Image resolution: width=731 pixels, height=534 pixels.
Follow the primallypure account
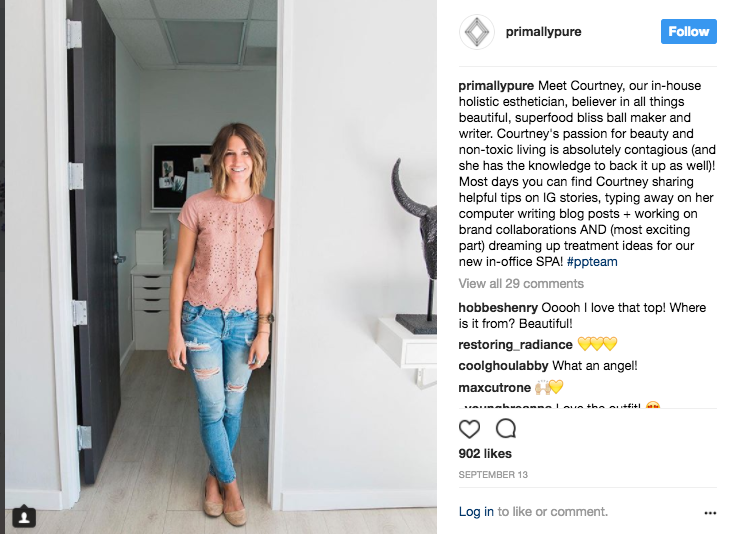689,31
